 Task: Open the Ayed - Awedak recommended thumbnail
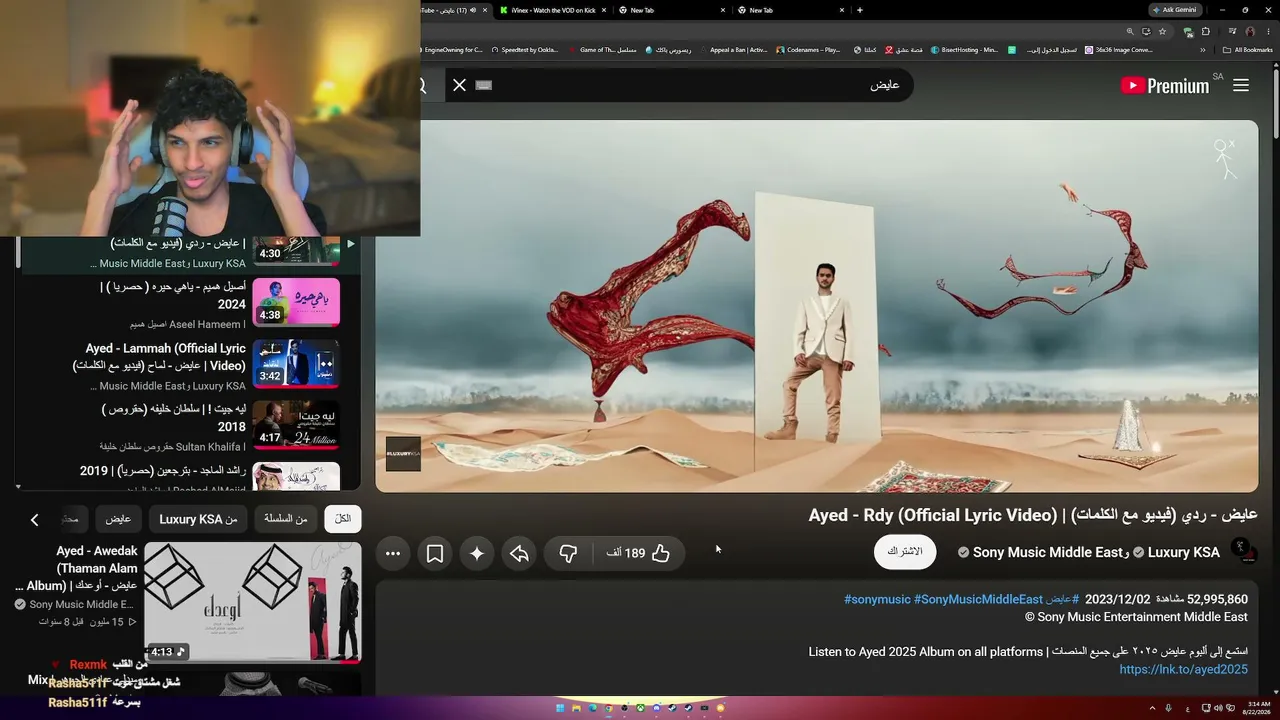[253, 603]
